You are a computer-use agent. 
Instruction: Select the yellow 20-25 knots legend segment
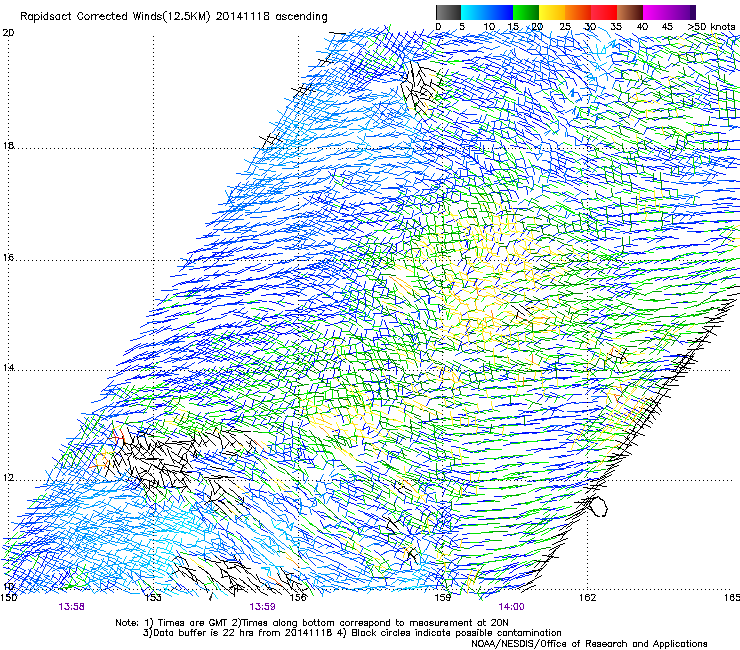tap(552, 12)
